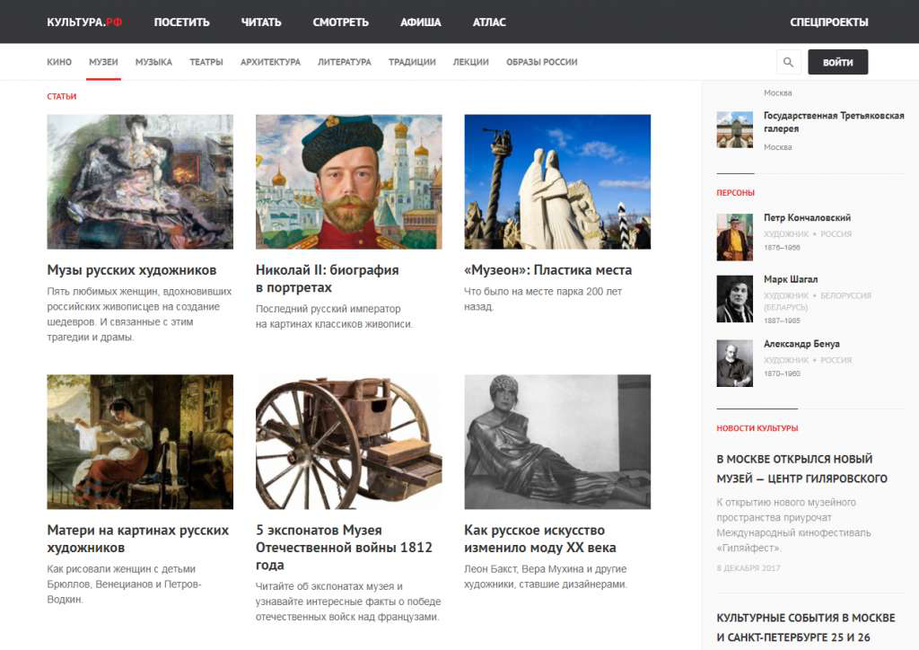
Task: Open the 1812 war museum cart thumbnail
Action: click(x=349, y=442)
